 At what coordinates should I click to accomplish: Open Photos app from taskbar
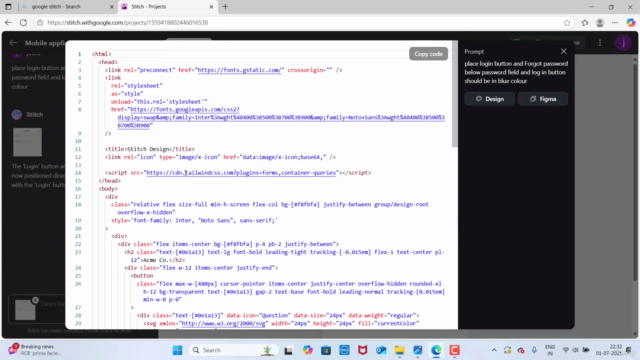418,350
